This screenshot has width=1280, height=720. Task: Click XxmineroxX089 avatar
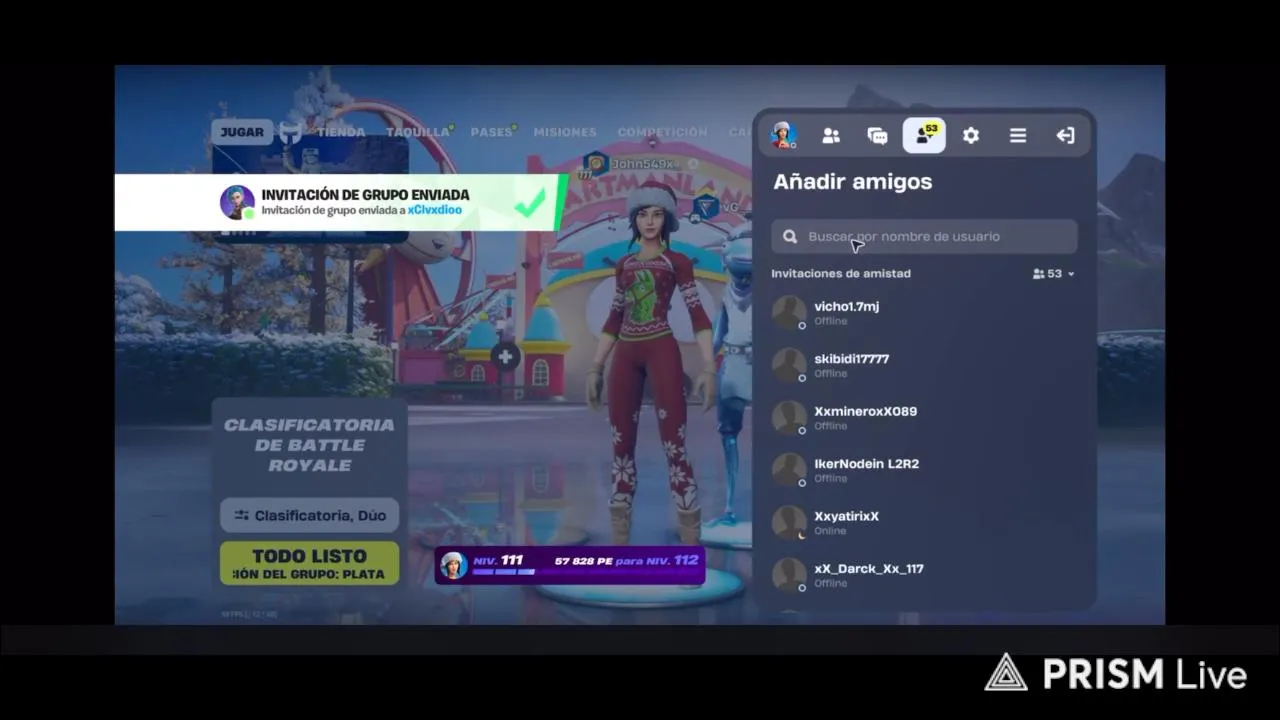tap(789, 417)
